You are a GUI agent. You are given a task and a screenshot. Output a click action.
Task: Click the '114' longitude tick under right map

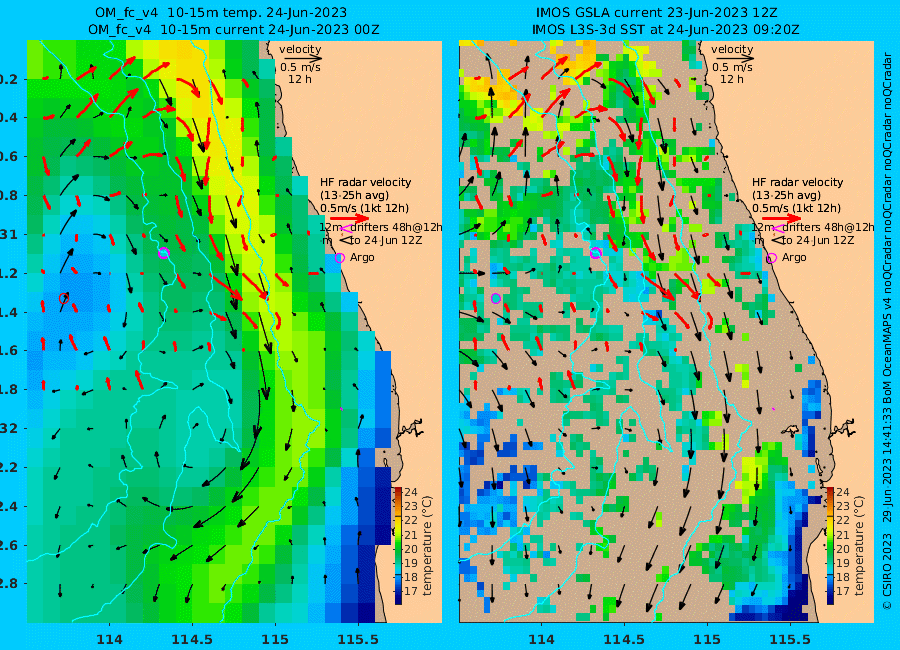pyautogui.click(x=541, y=639)
